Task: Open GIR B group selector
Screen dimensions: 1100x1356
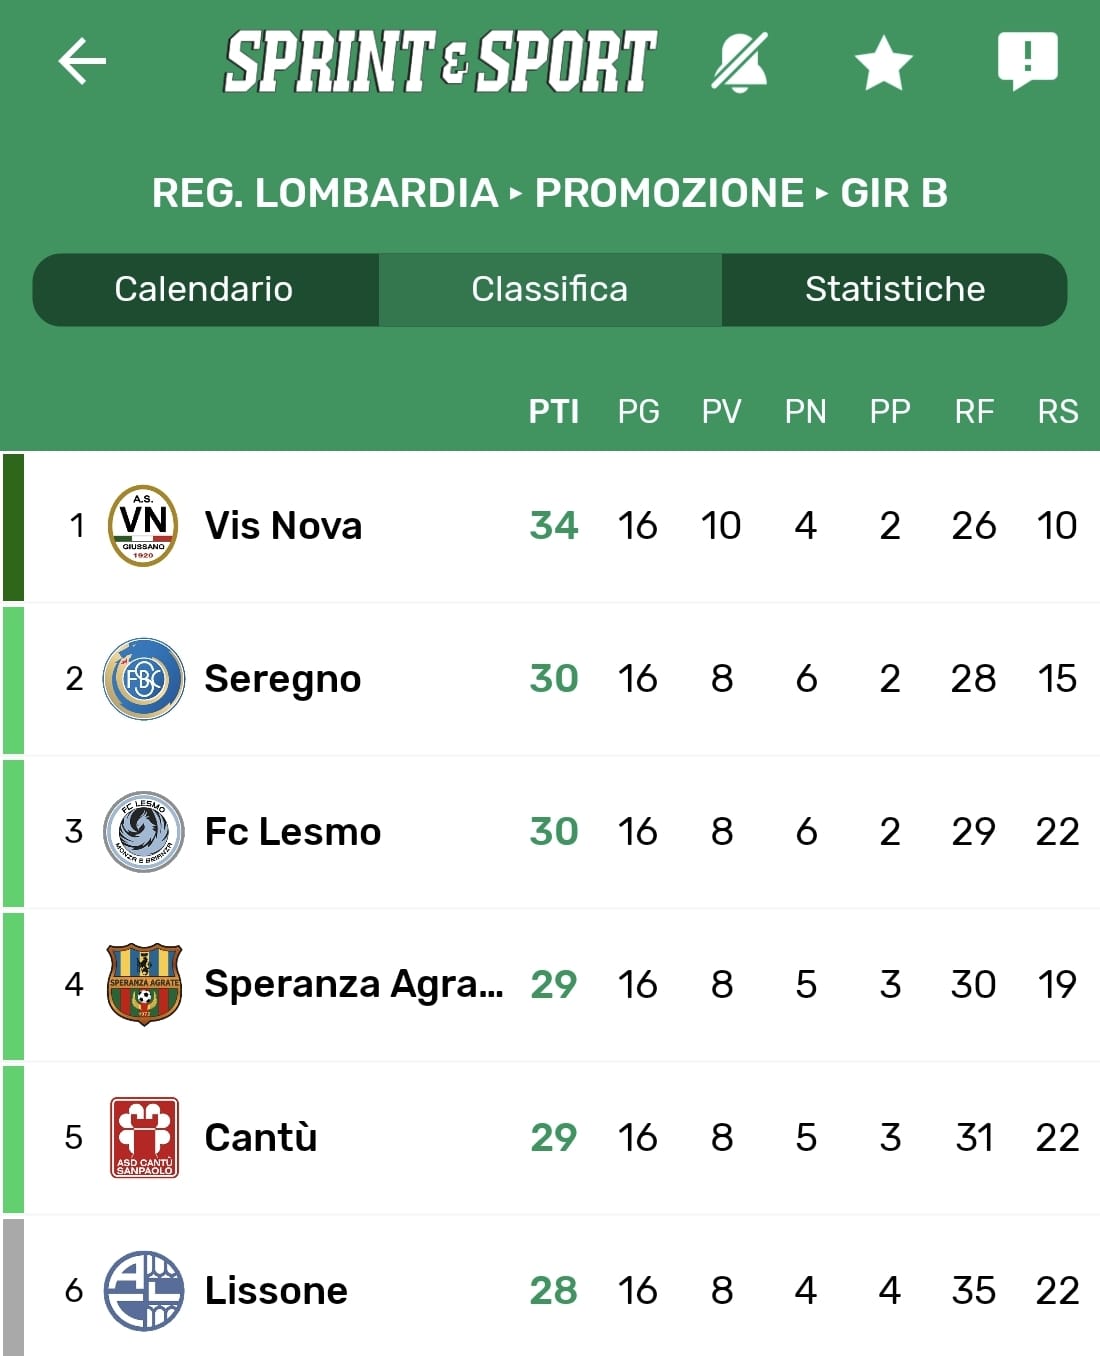Action: [x=894, y=193]
